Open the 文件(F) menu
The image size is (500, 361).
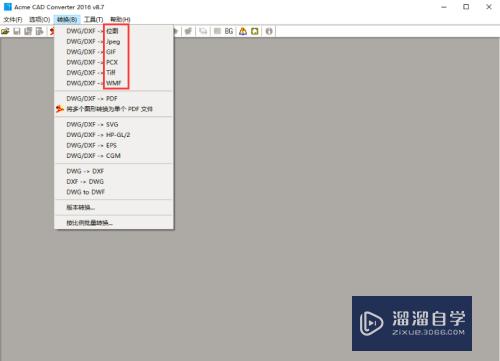point(13,20)
